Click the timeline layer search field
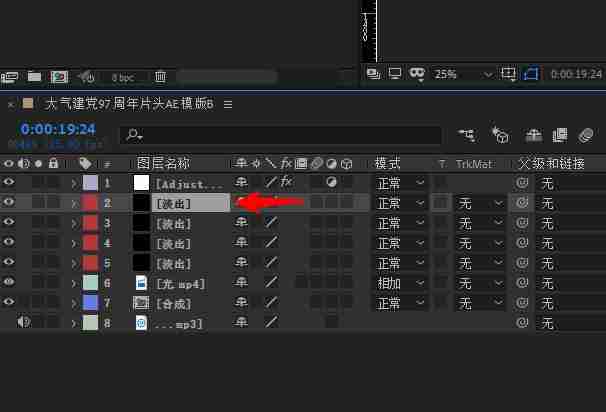The width and height of the screenshot is (606, 412). point(281,135)
